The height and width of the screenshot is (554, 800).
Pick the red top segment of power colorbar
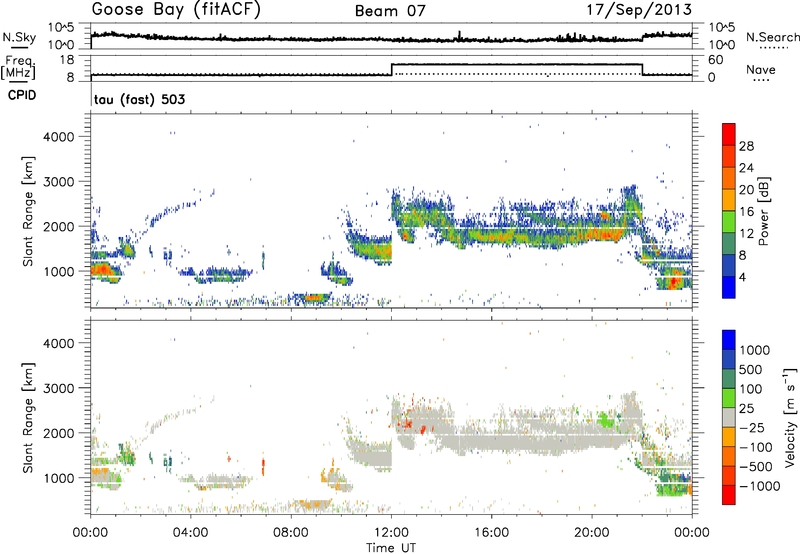click(x=729, y=134)
